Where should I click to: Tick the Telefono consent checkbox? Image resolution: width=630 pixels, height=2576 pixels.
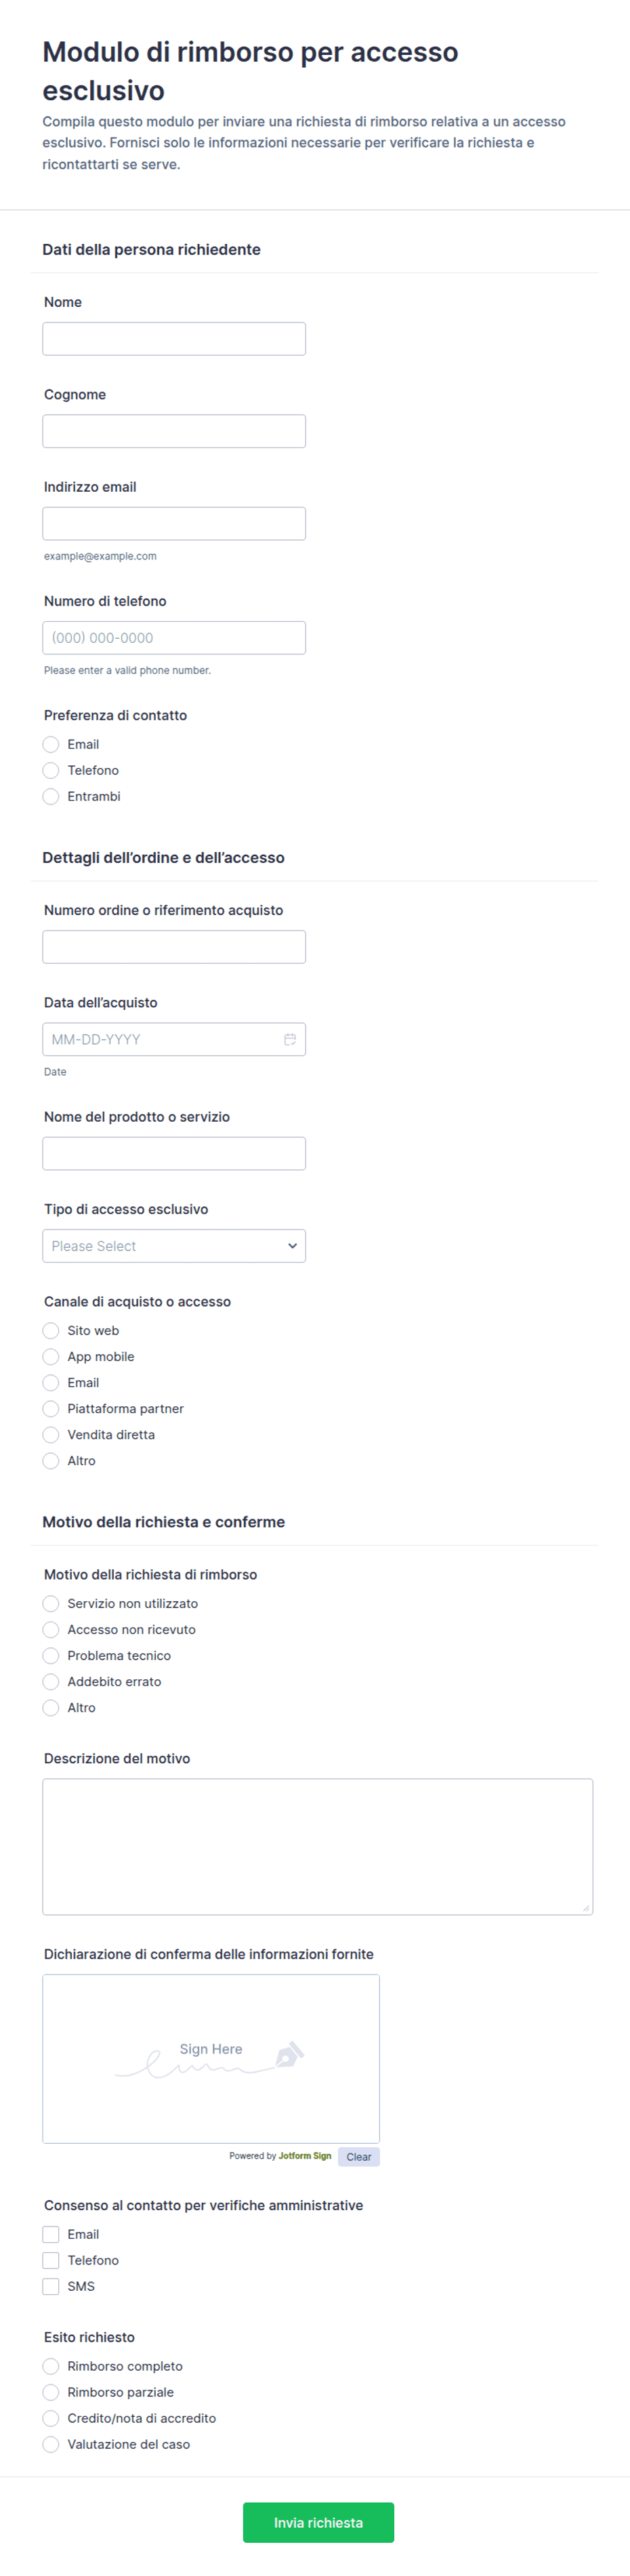click(51, 2260)
